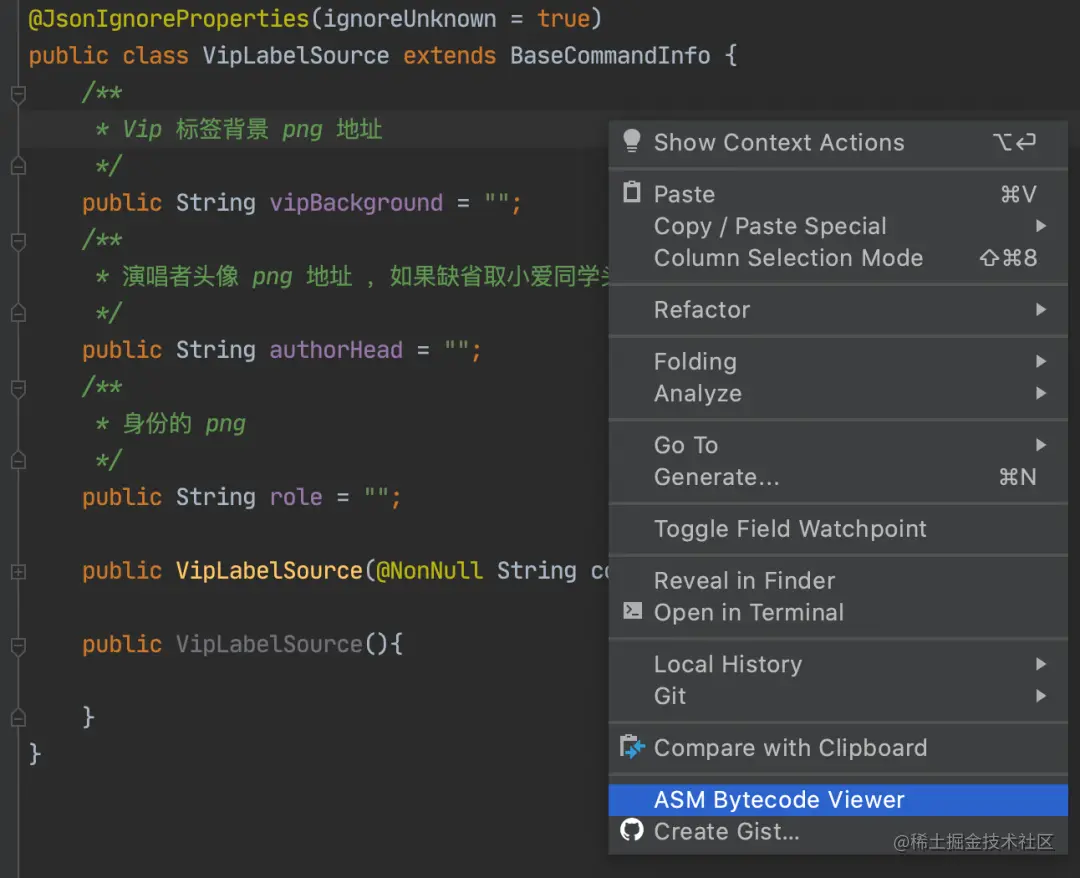Click the VipLabelSource class name in declaration

[295, 55]
